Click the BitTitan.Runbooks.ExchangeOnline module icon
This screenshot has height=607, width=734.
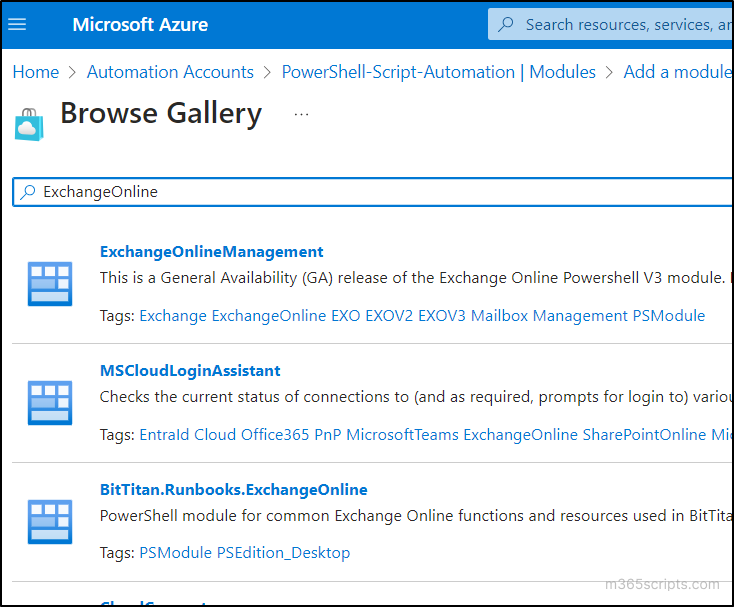49,522
